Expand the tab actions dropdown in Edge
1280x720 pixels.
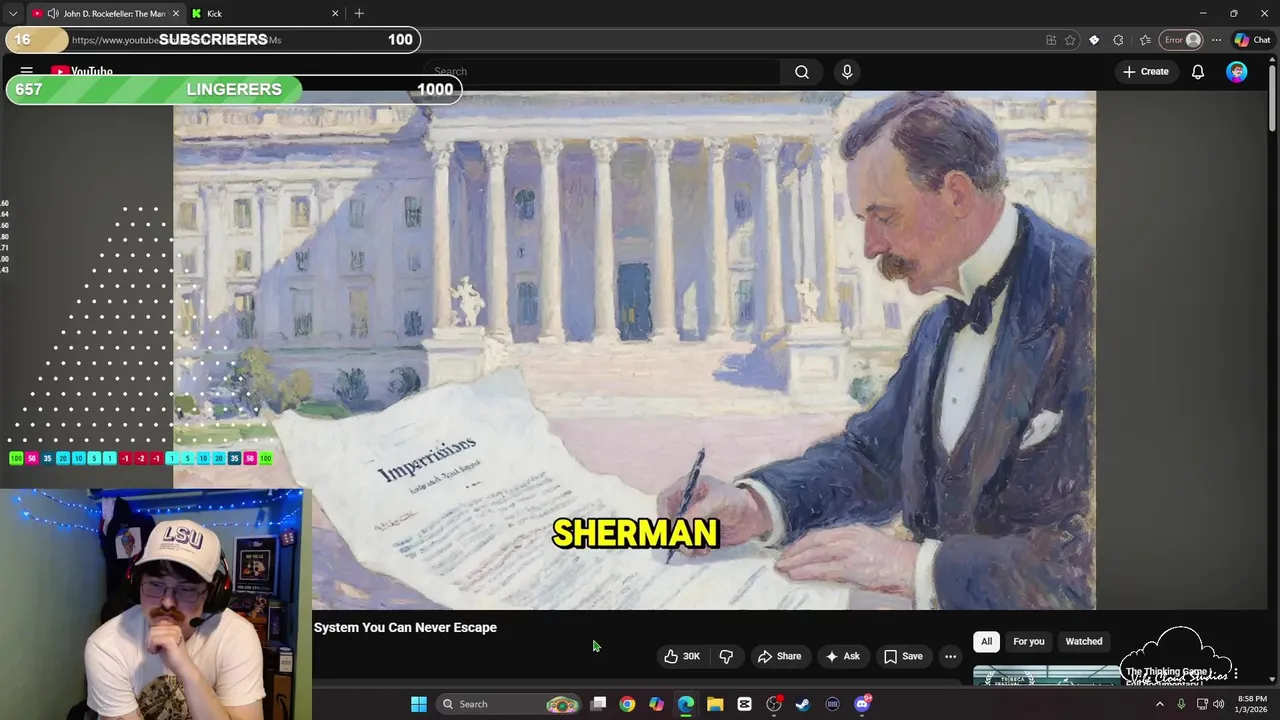(x=12, y=13)
